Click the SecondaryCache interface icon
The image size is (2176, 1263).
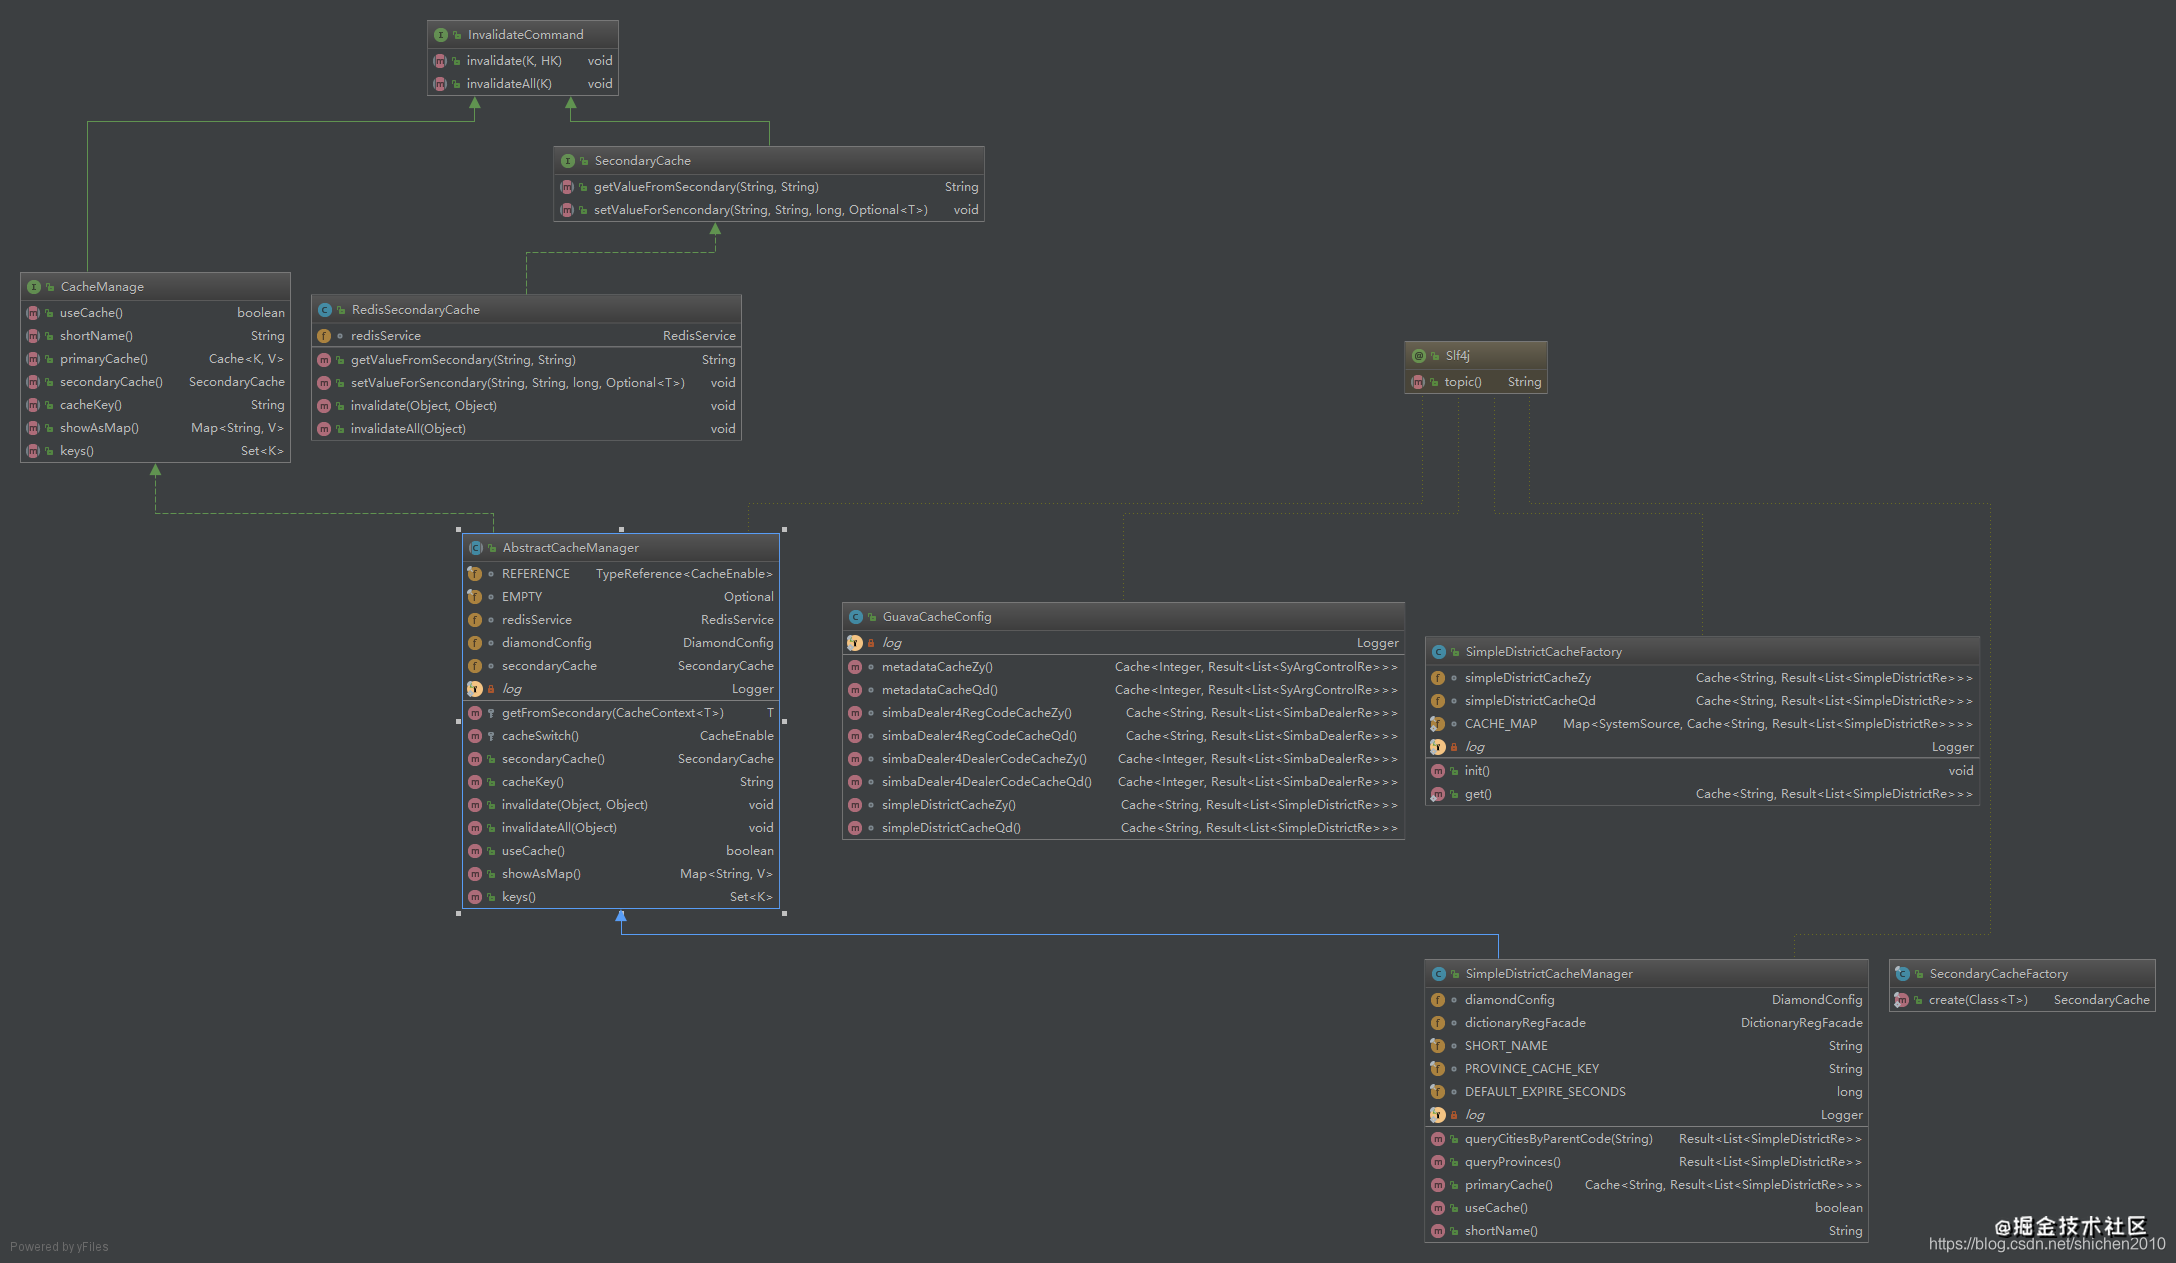[x=568, y=161]
